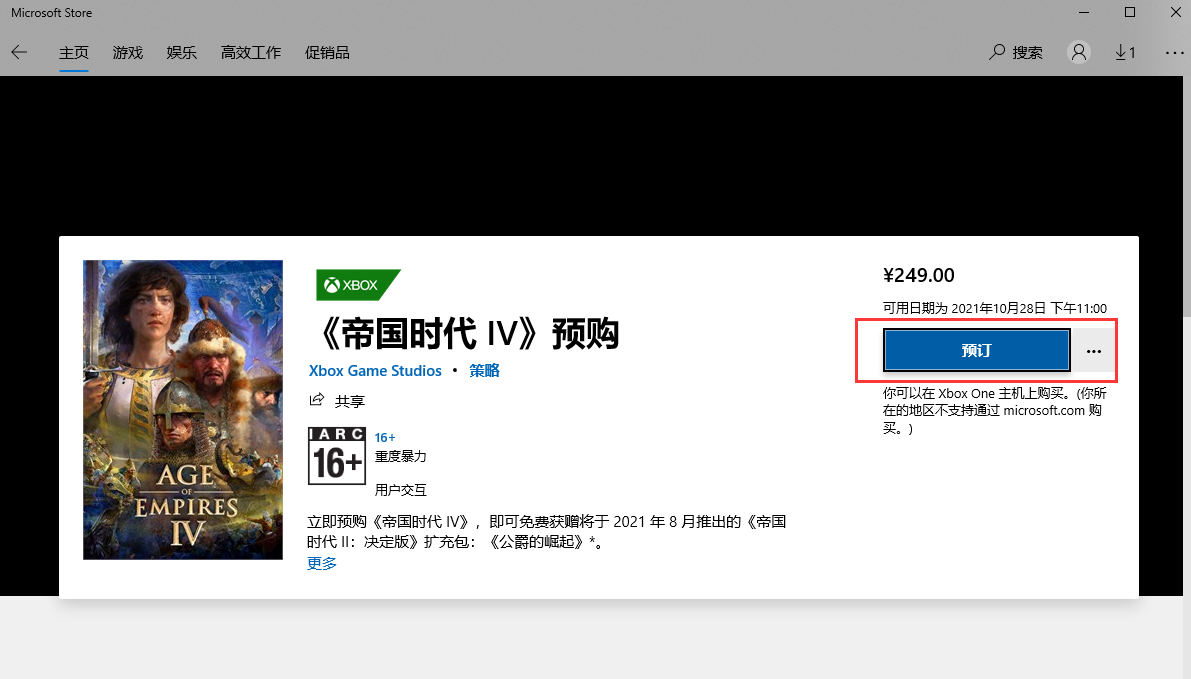Click the IARC 16+ rating badge
Screen dimensions: 1191x679
click(x=336, y=456)
